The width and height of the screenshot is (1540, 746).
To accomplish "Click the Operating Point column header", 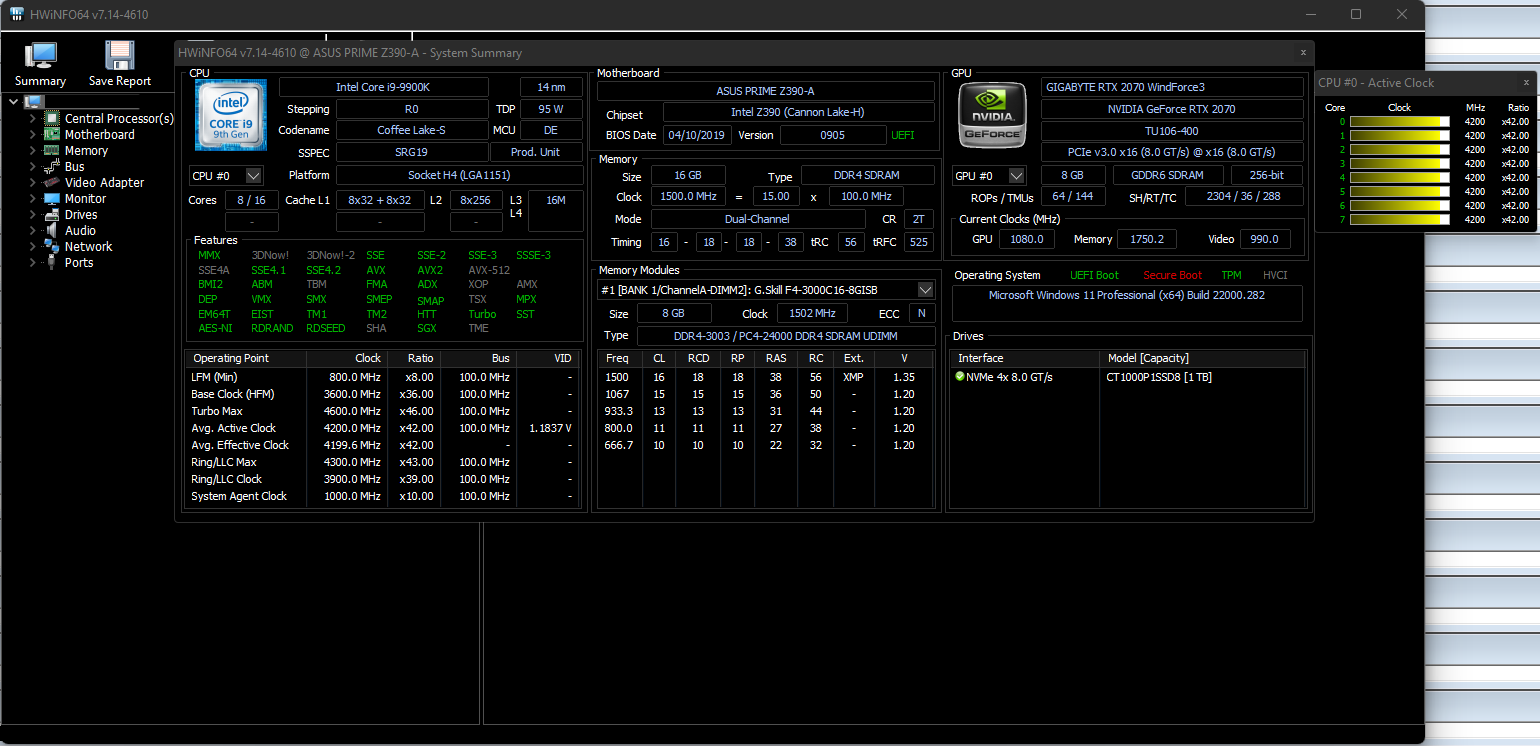I will point(246,358).
